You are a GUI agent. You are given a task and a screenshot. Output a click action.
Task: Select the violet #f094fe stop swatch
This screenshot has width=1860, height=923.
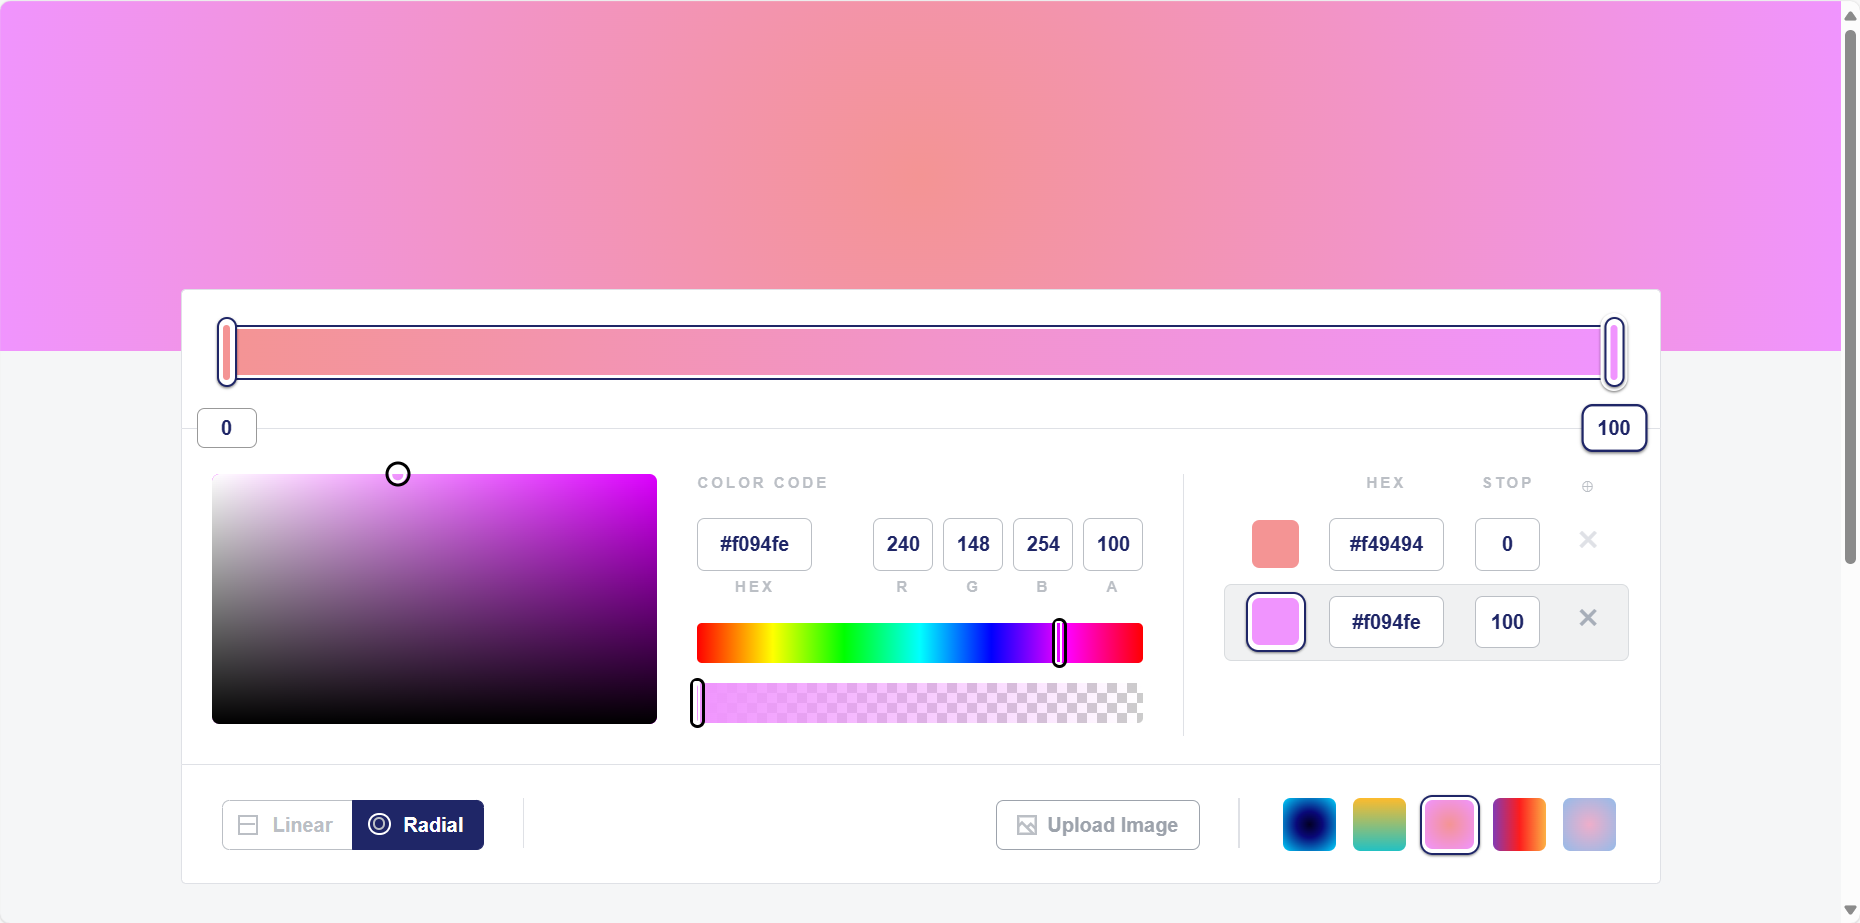point(1275,622)
